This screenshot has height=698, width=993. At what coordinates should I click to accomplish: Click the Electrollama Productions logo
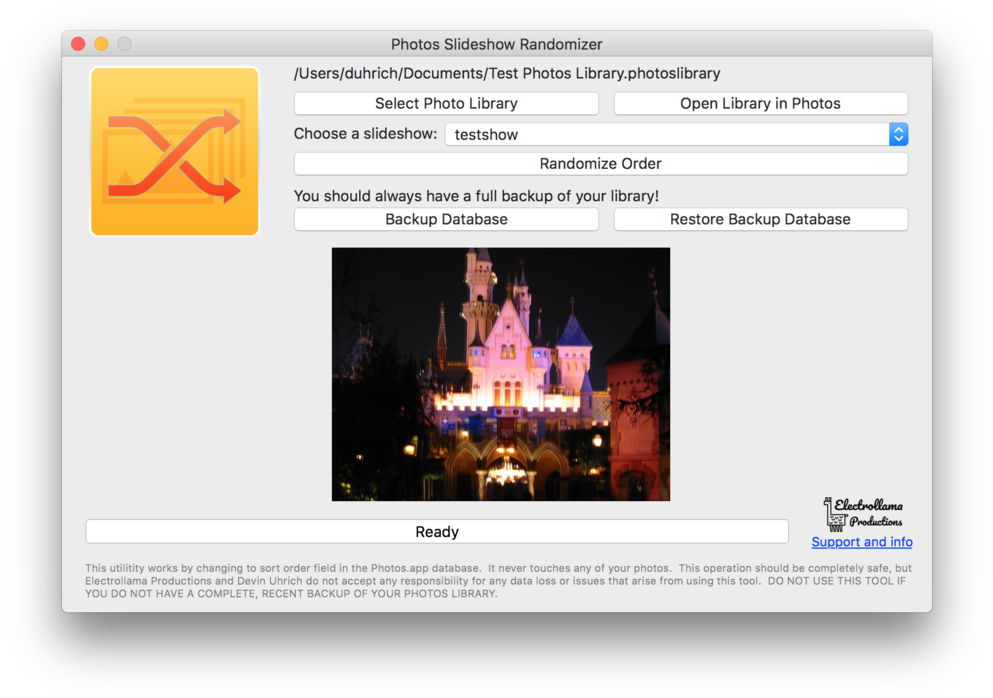click(863, 514)
